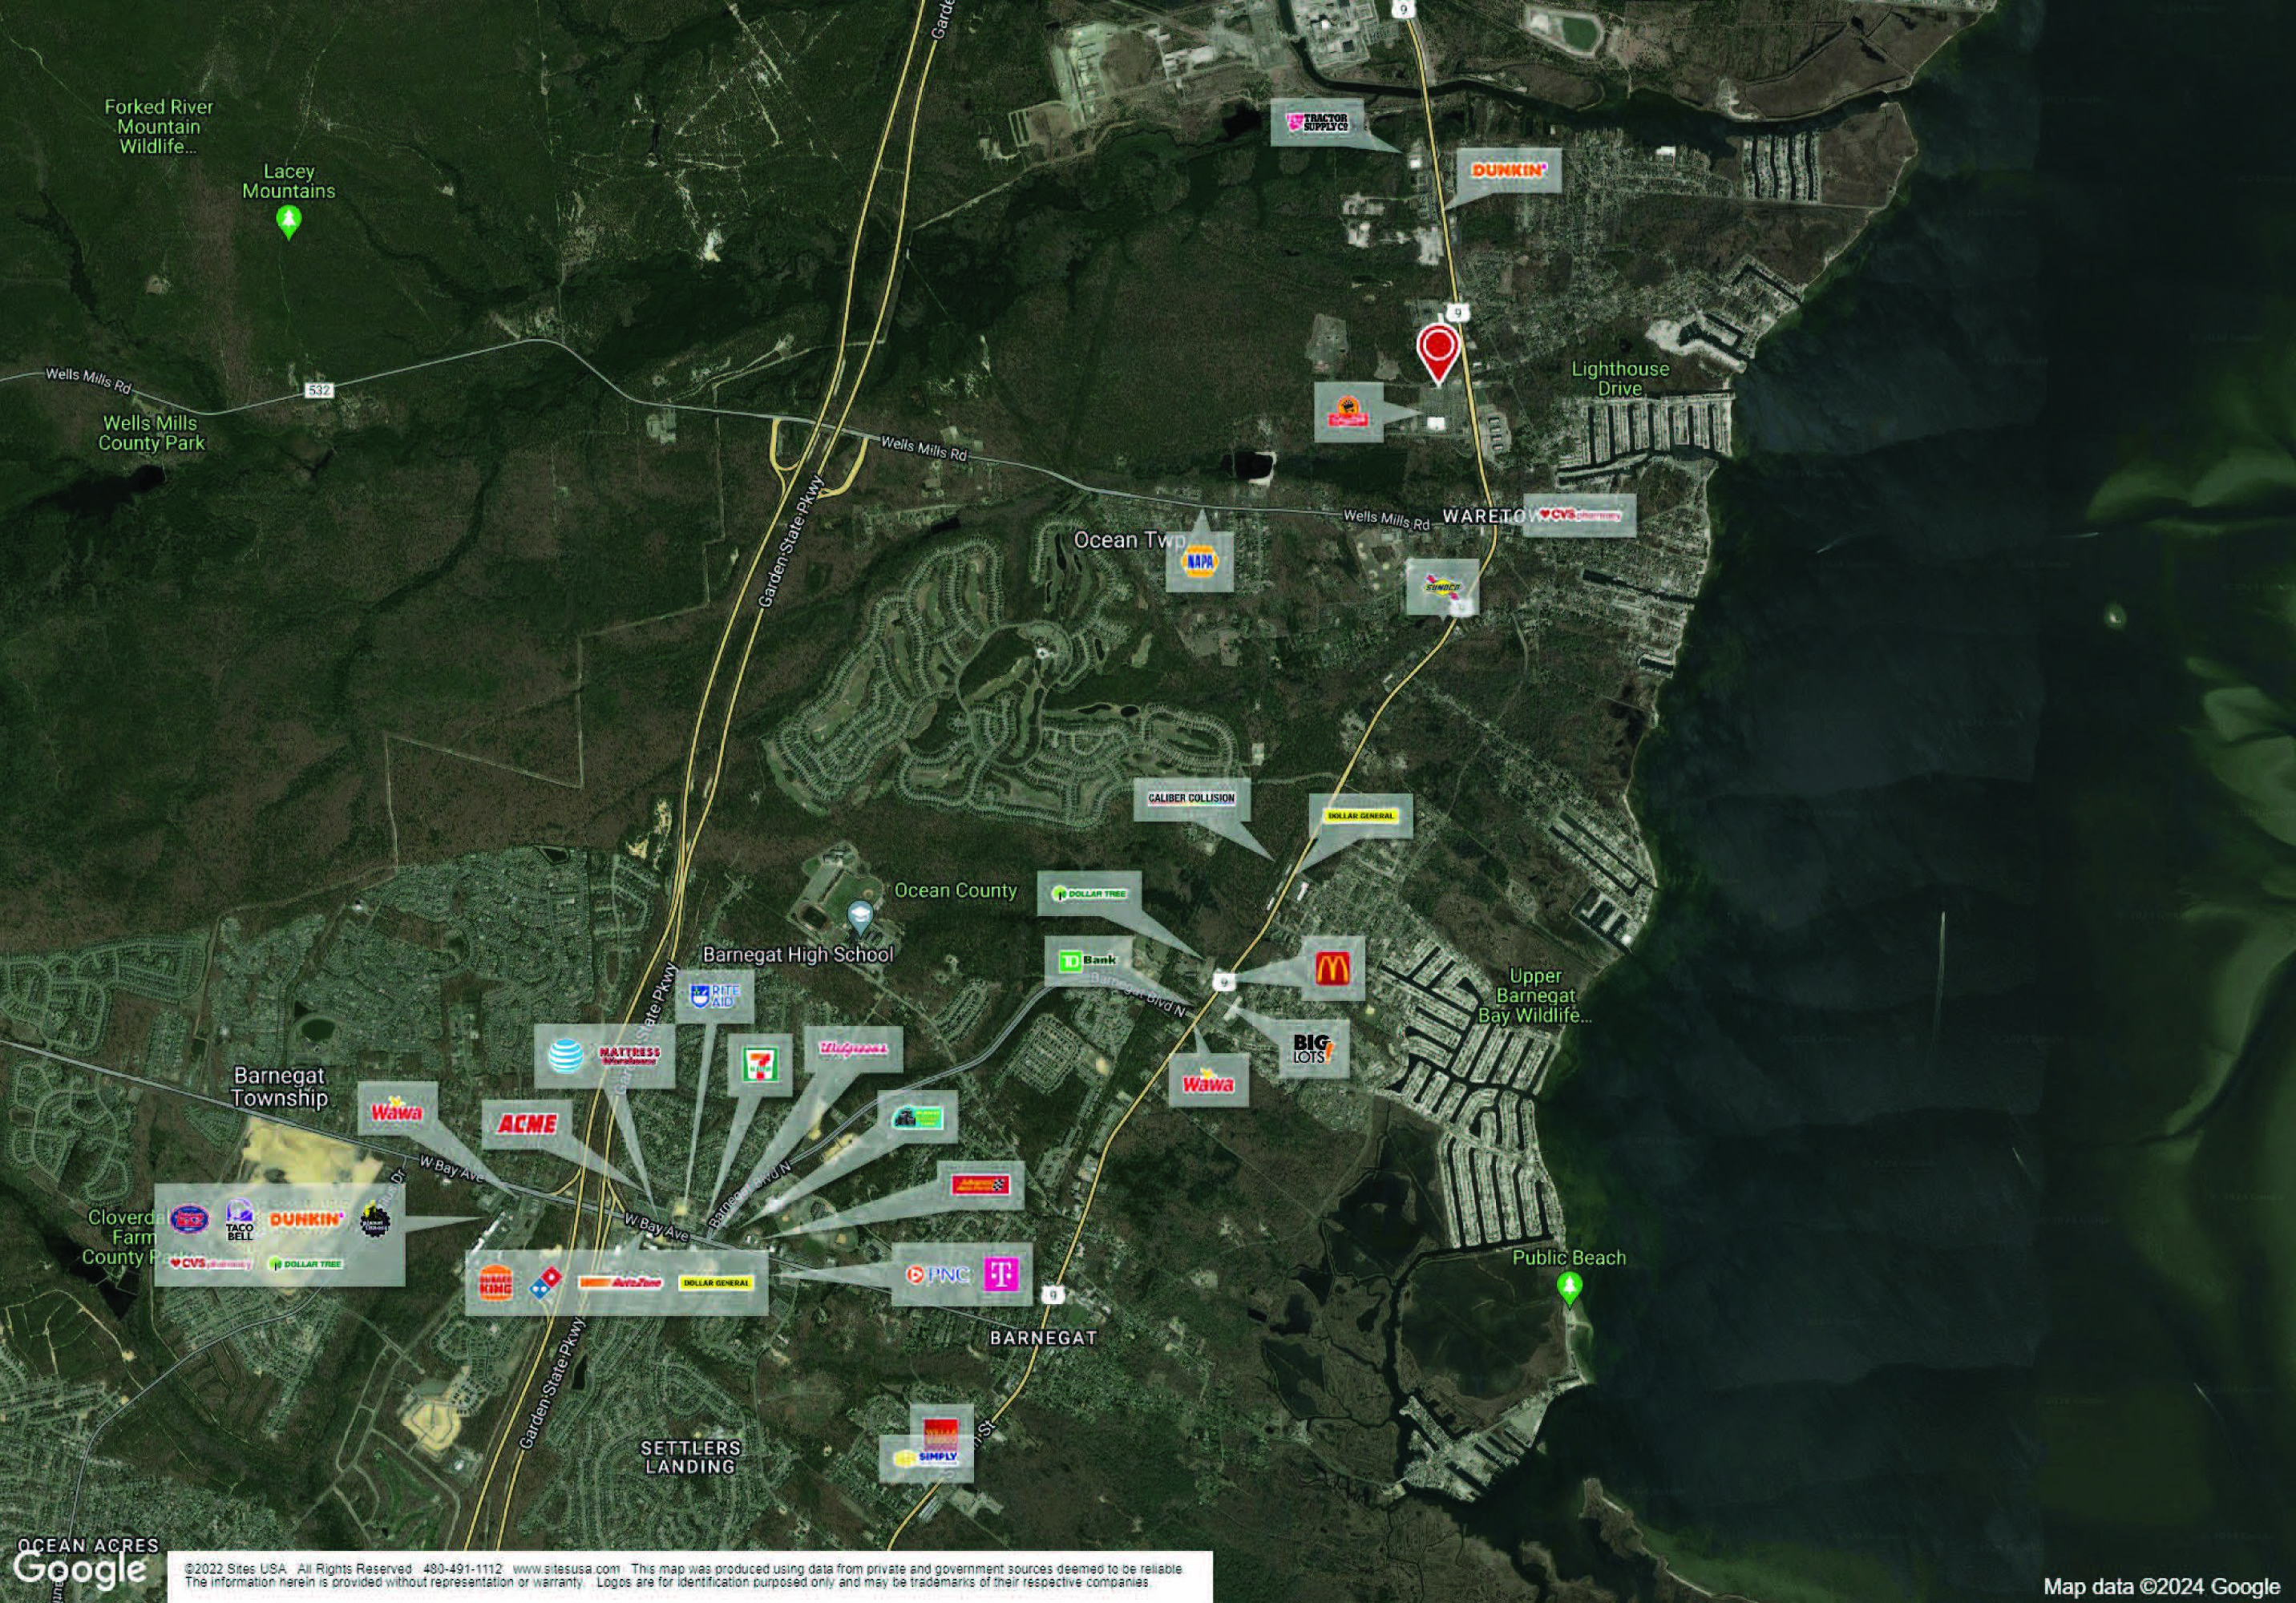This screenshot has height=1603, width=2296.
Task: Click the "Lacey Mountains" text label
Action: coord(289,181)
